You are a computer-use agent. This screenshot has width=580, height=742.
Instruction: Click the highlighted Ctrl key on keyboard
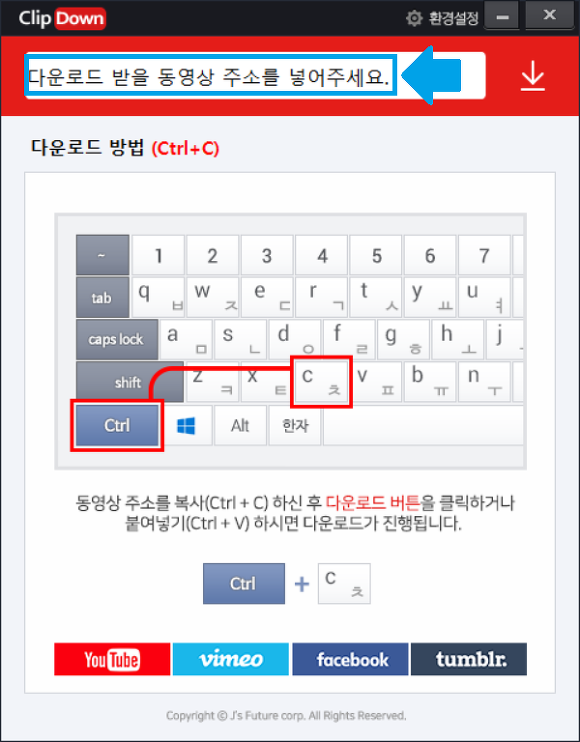click(x=117, y=425)
